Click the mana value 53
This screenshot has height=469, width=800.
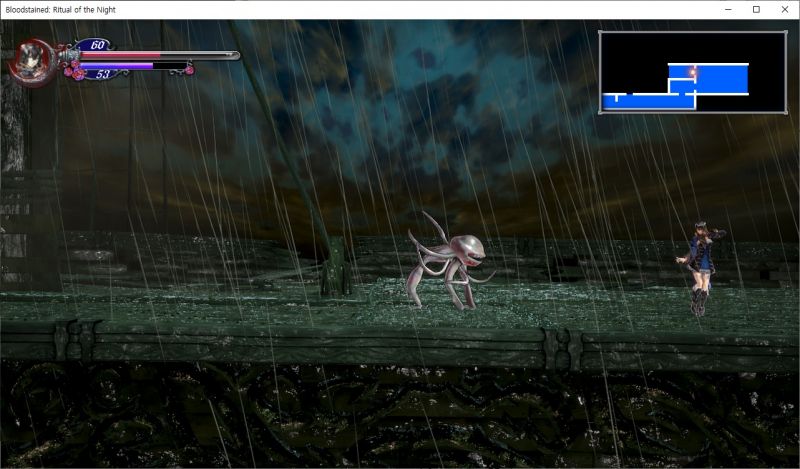(103, 75)
